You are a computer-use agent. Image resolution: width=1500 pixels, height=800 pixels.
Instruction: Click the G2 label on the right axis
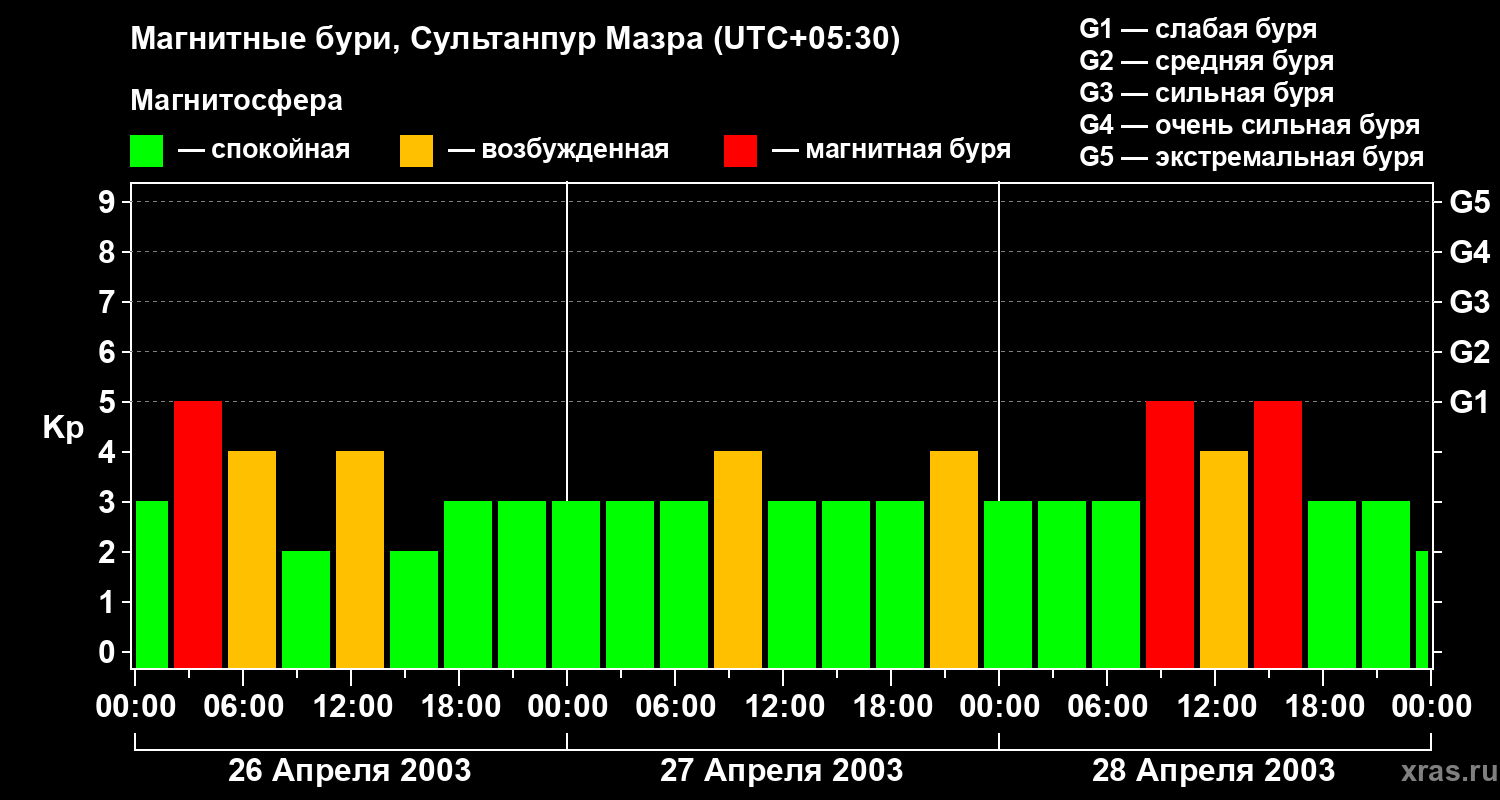(1469, 353)
